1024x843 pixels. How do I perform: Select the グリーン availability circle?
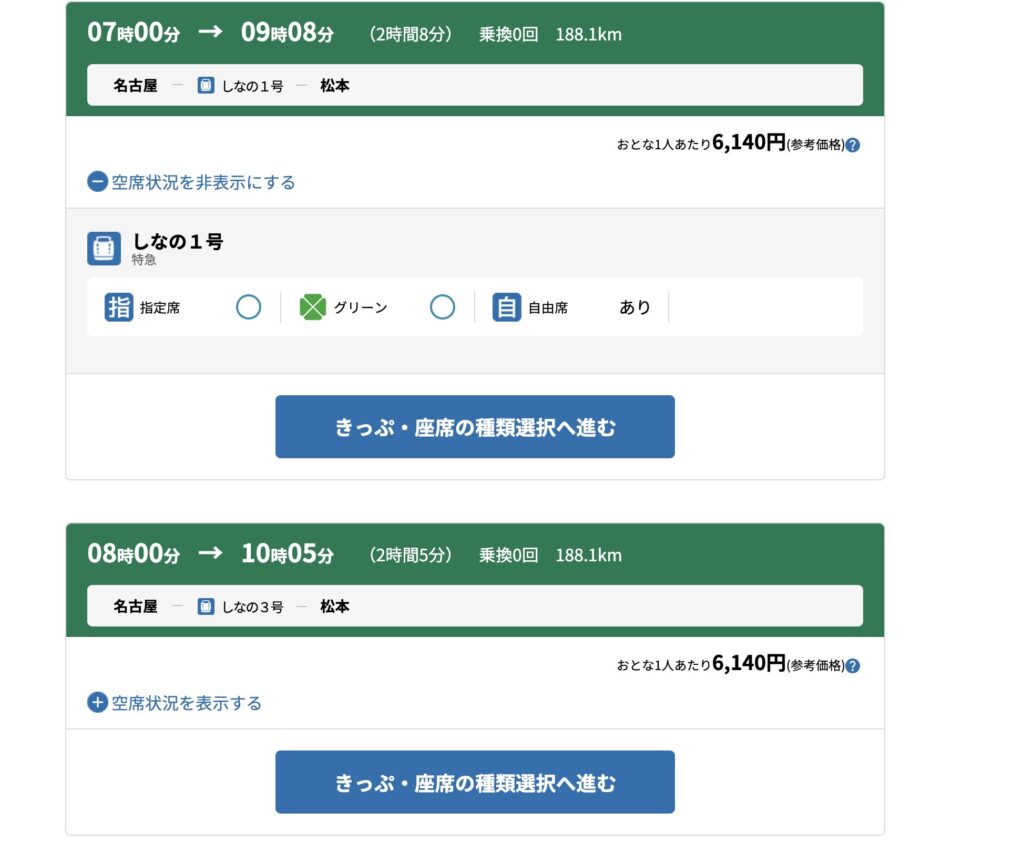click(442, 307)
